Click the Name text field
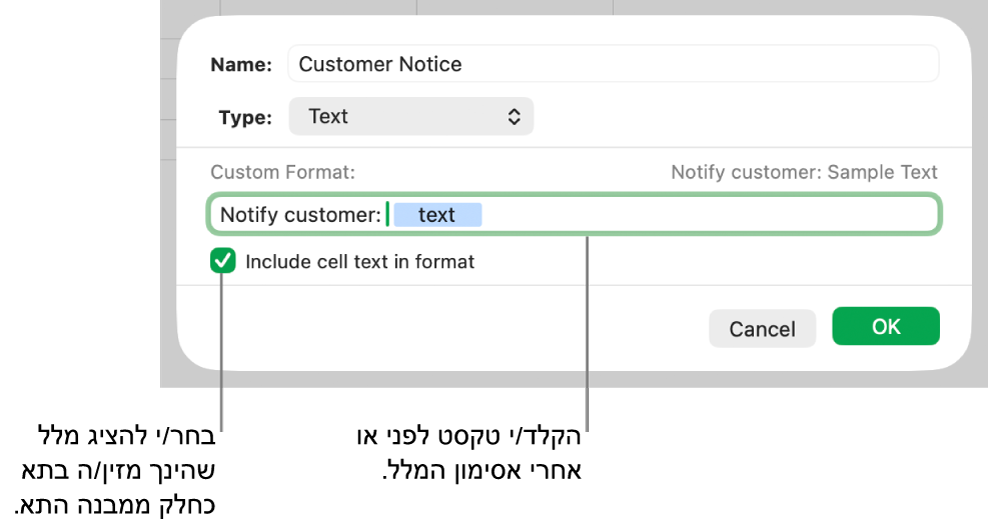Screen dimensions: 988x523 [x=612, y=64]
